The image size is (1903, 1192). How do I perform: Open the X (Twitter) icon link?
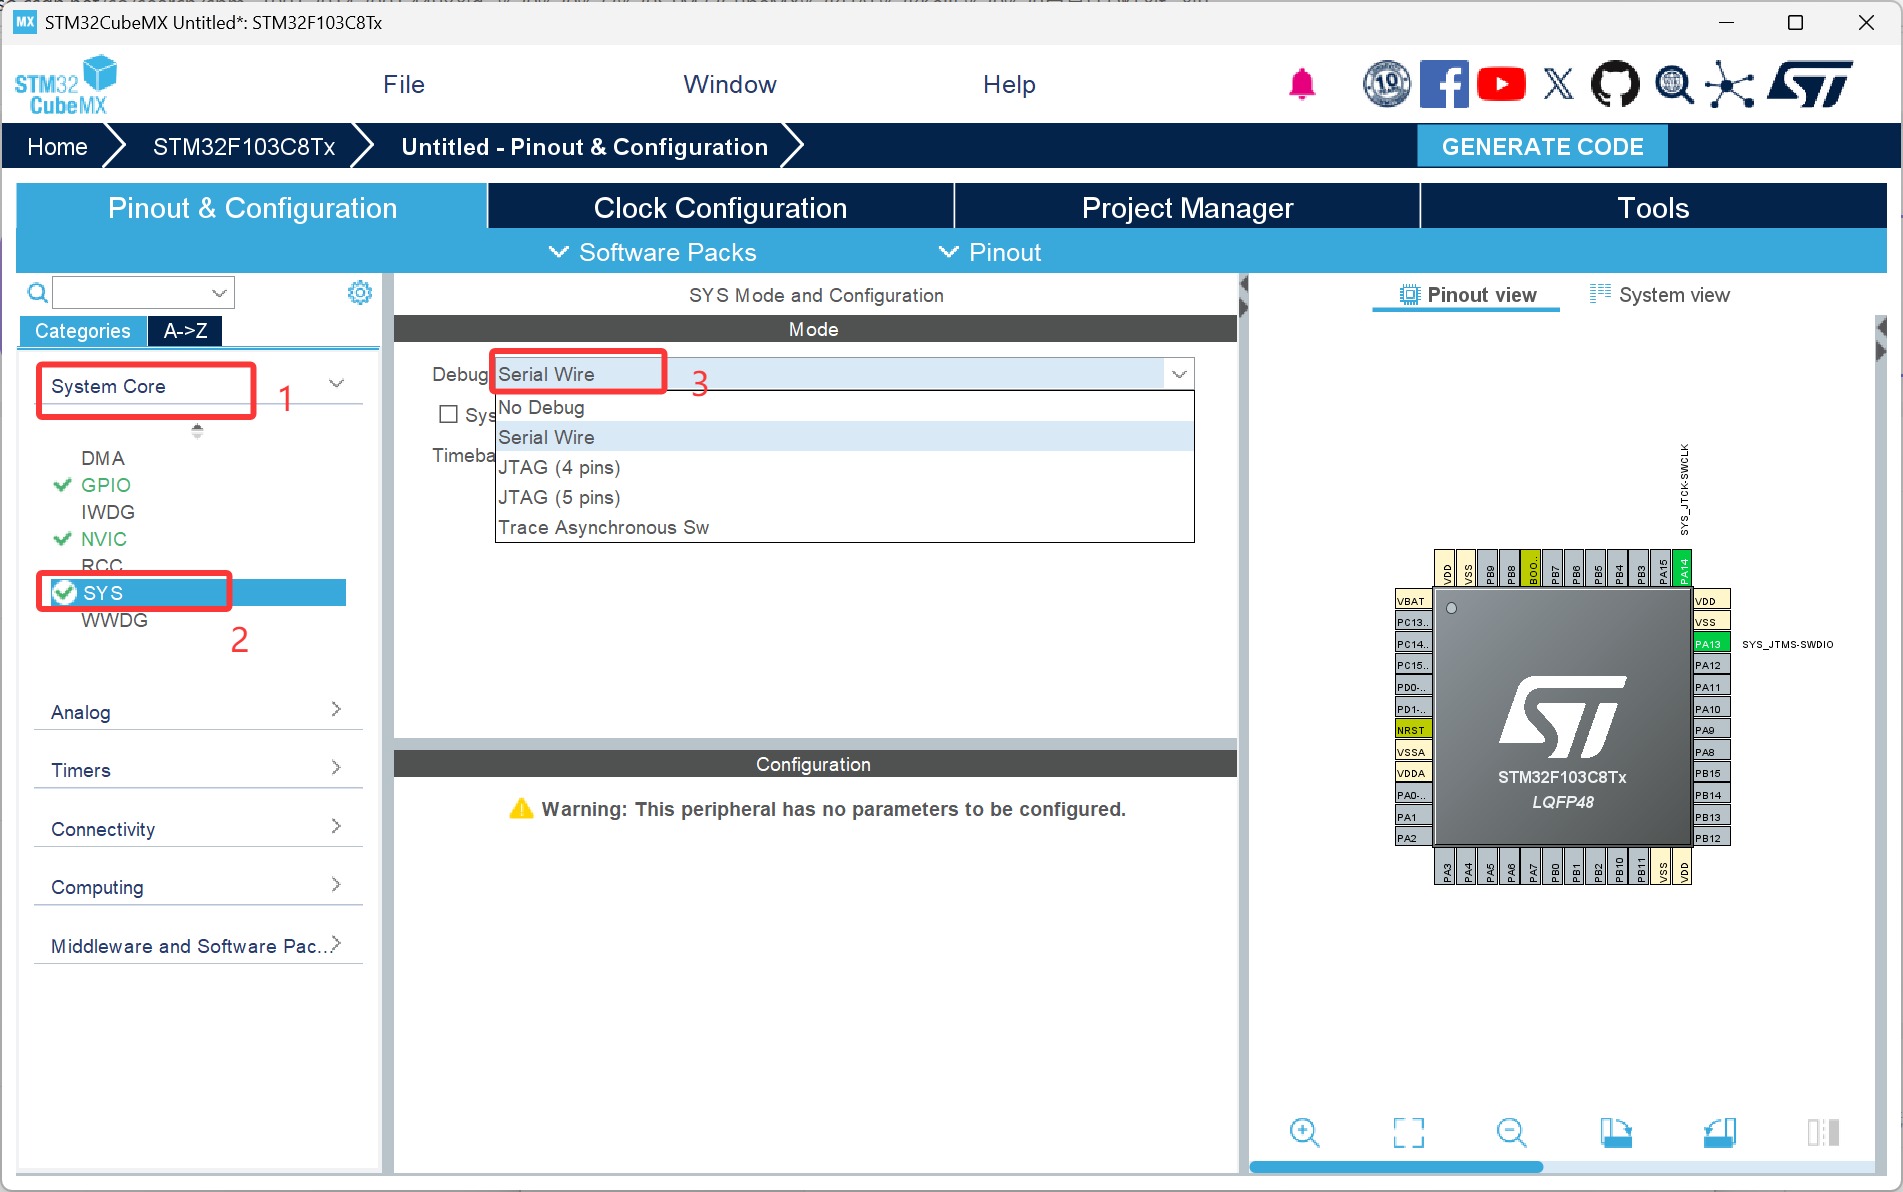[x=1558, y=85]
